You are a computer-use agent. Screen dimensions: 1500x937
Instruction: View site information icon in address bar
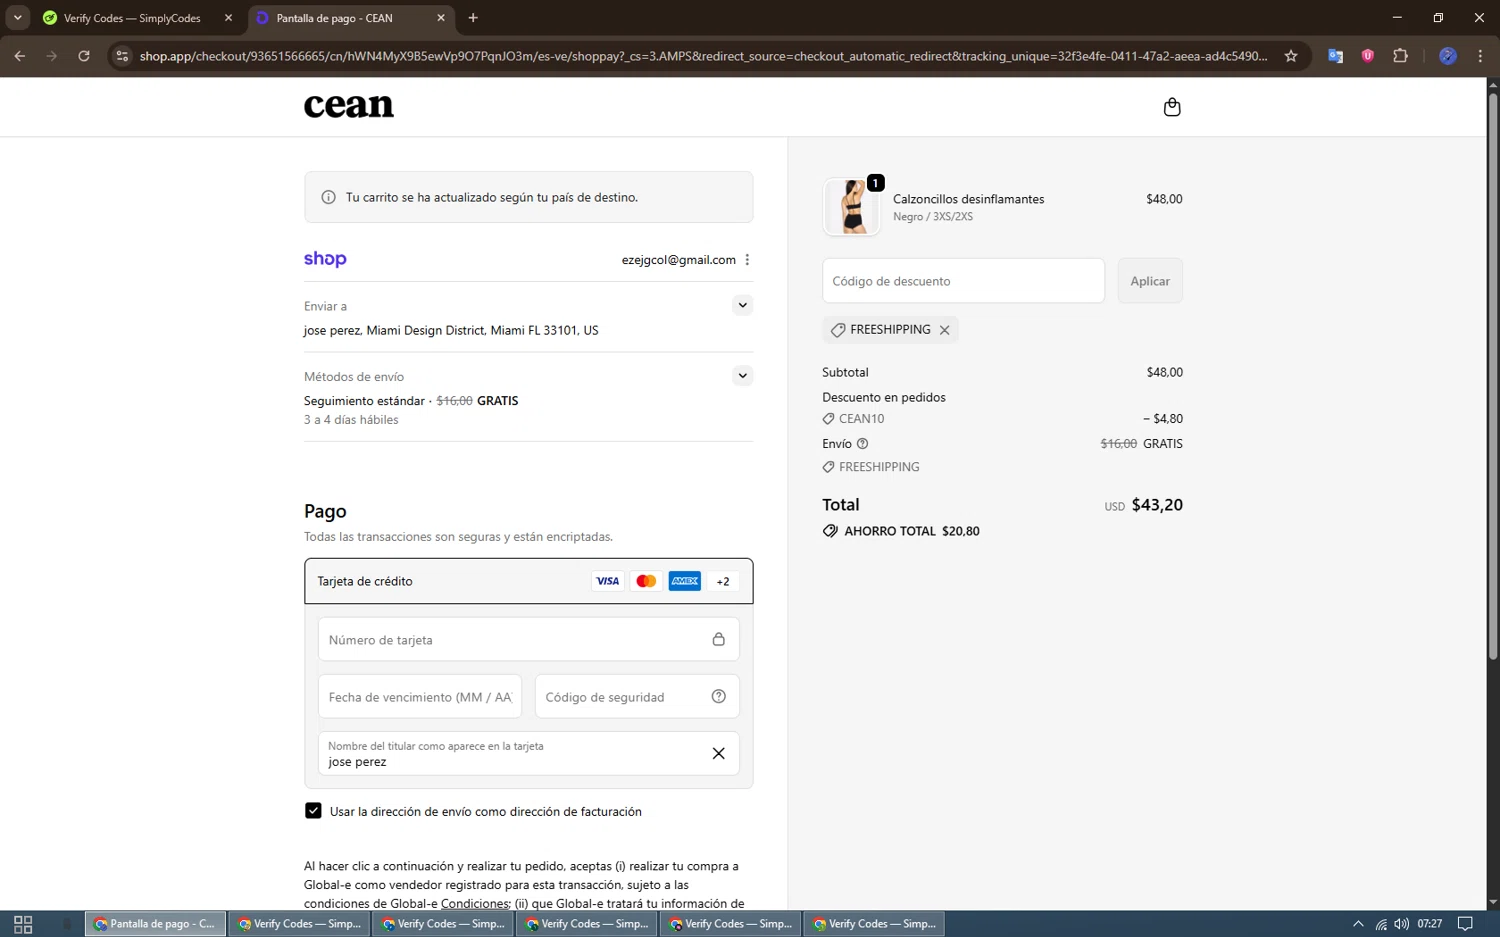(x=122, y=56)
